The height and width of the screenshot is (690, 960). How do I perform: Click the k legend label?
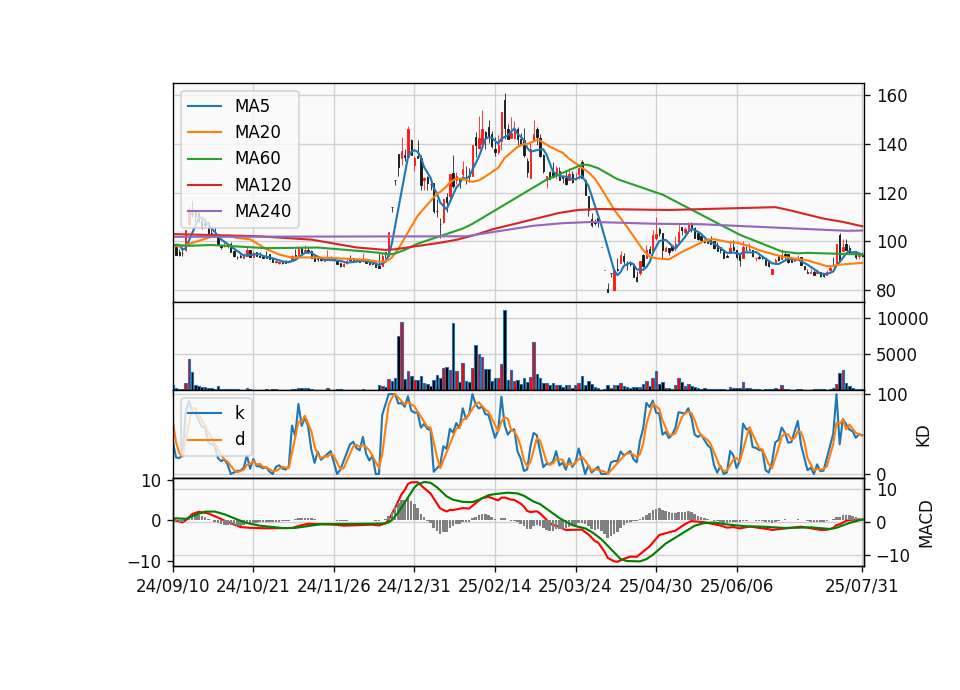click(239, 413)
